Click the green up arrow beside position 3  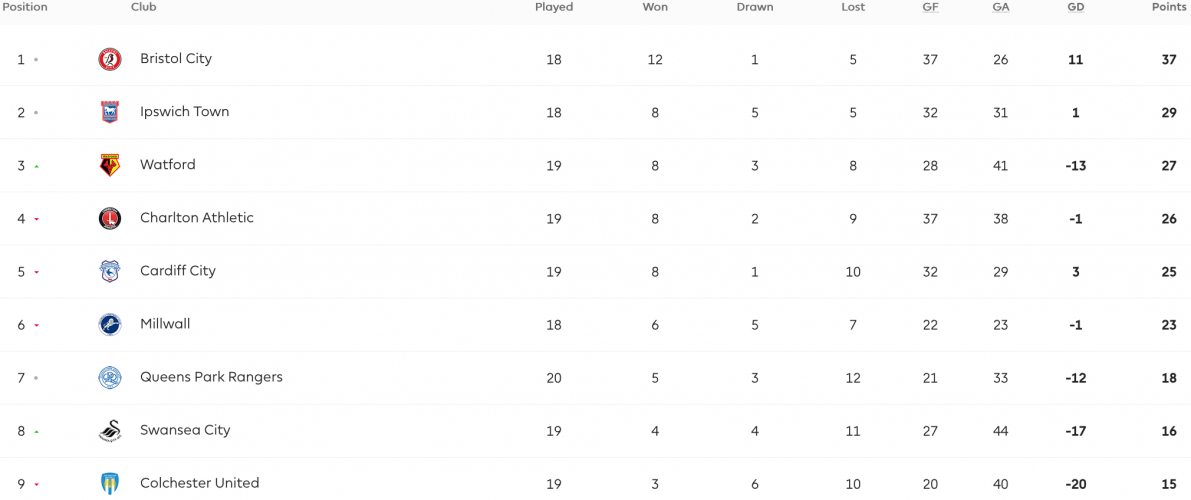(36, 166)
